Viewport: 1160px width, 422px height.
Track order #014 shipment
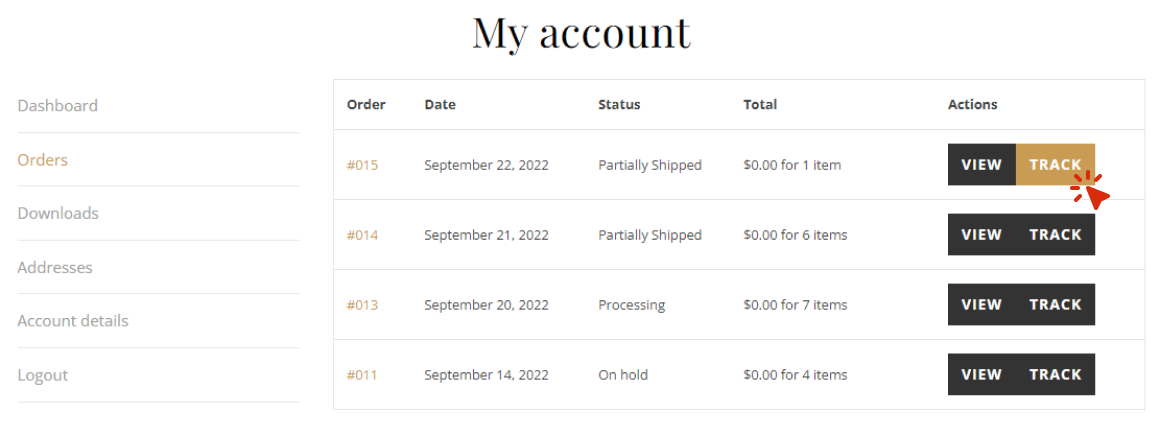[x=1055, y=235]
